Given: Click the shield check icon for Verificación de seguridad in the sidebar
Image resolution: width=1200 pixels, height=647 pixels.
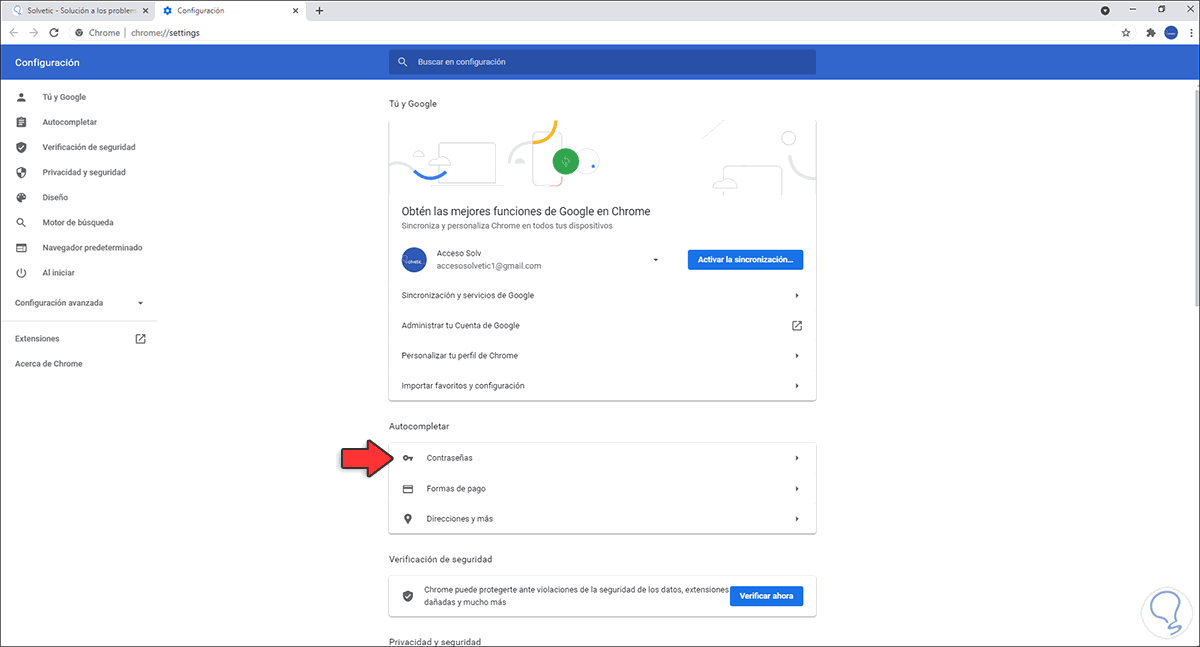Looking at the screenshot, I should click(21, 147).
